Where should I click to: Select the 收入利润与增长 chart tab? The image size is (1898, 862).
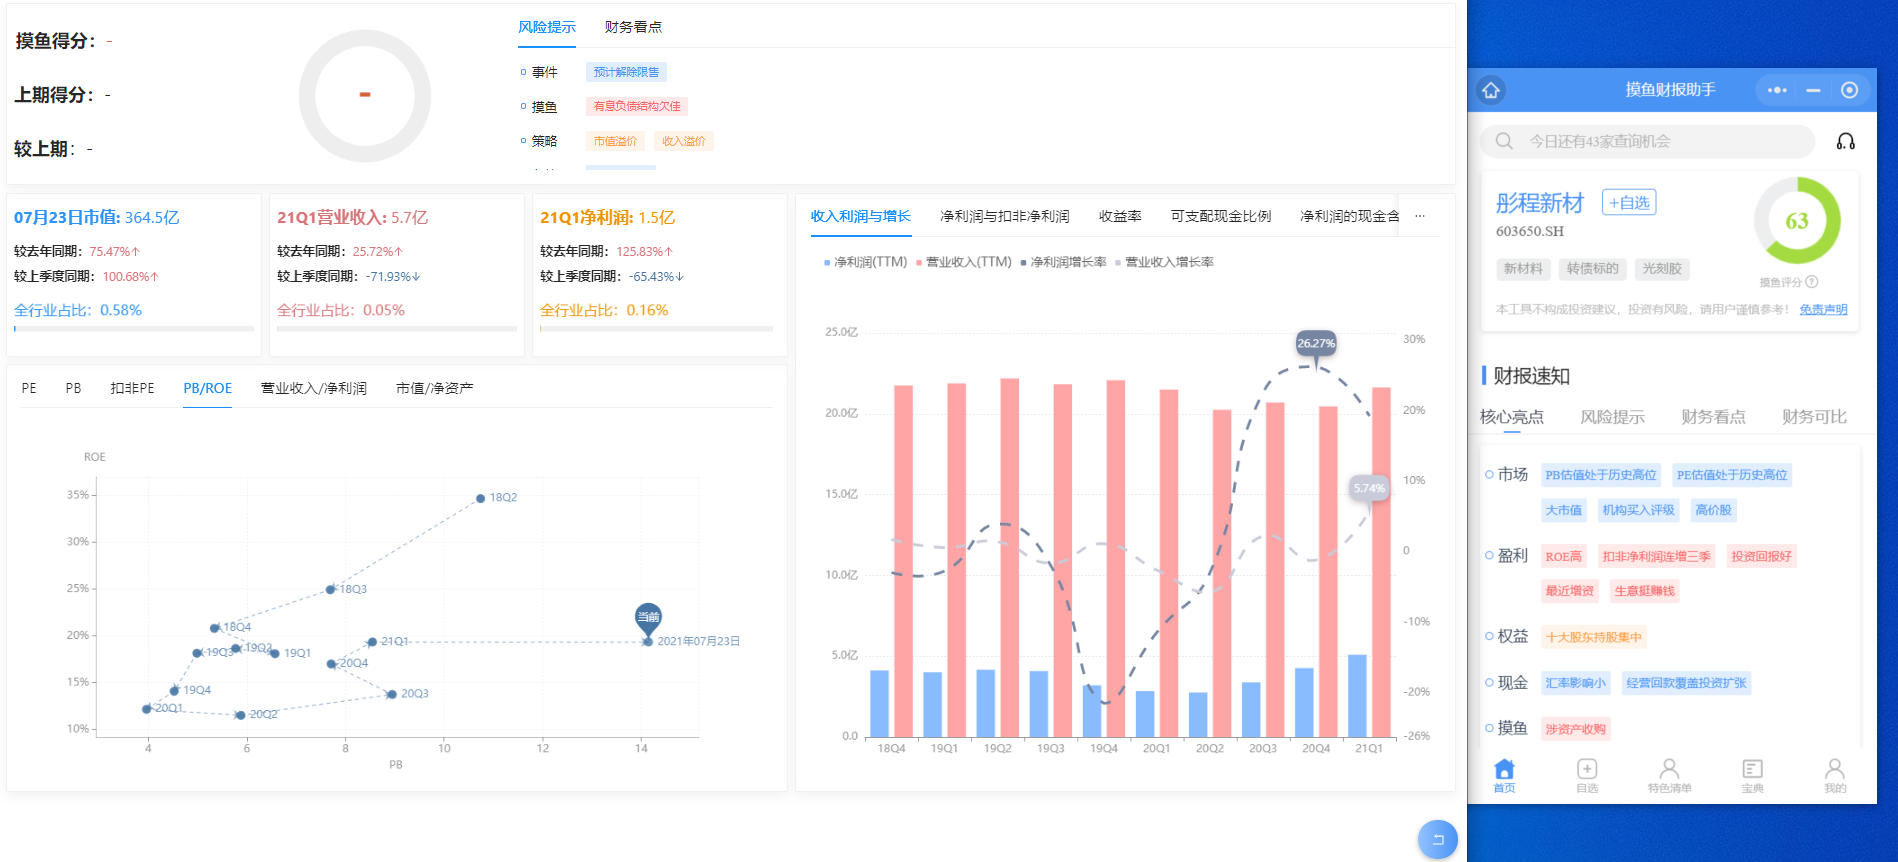[x=860, y=216]
